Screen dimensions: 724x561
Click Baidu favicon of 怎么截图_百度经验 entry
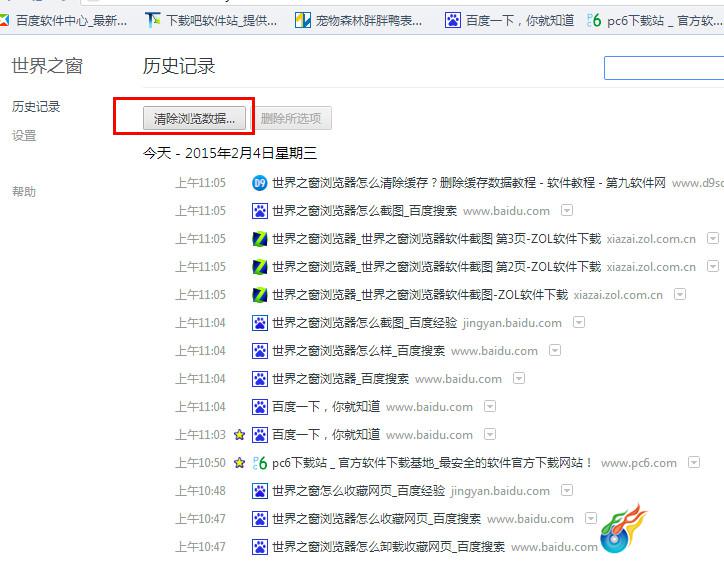click(x=259, y=323)
